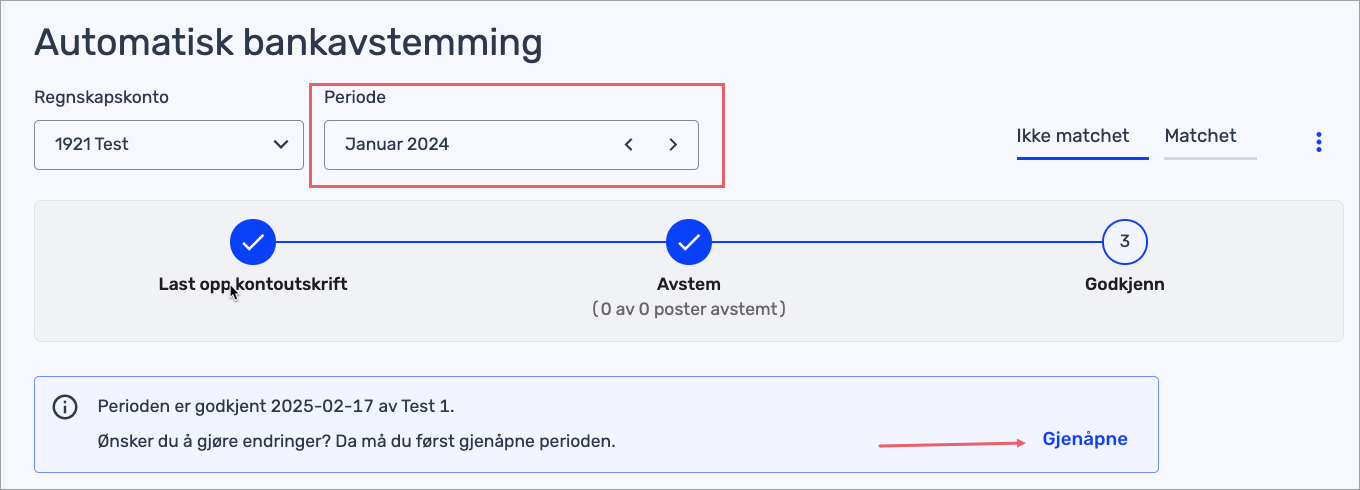Click the Godkjenn step label
This screenshot has height=490, width=1360.
point(1125,284)
